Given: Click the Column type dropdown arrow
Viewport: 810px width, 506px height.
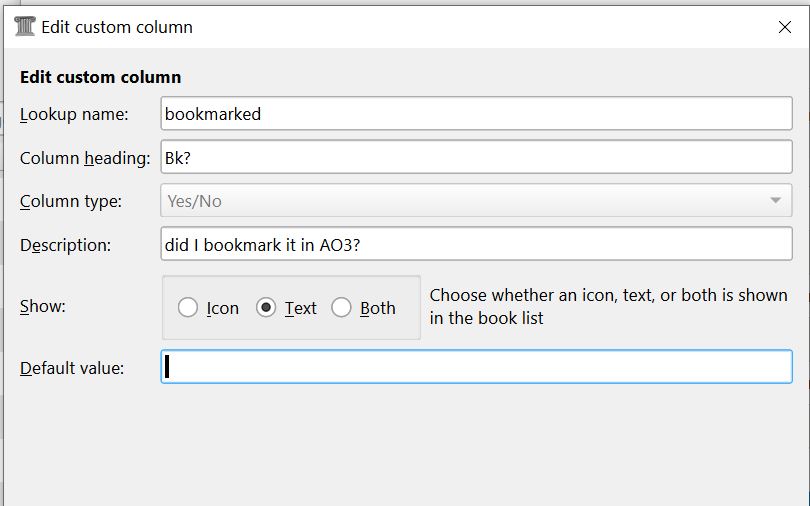Looking at the screenshot, I should pos(775,201).
